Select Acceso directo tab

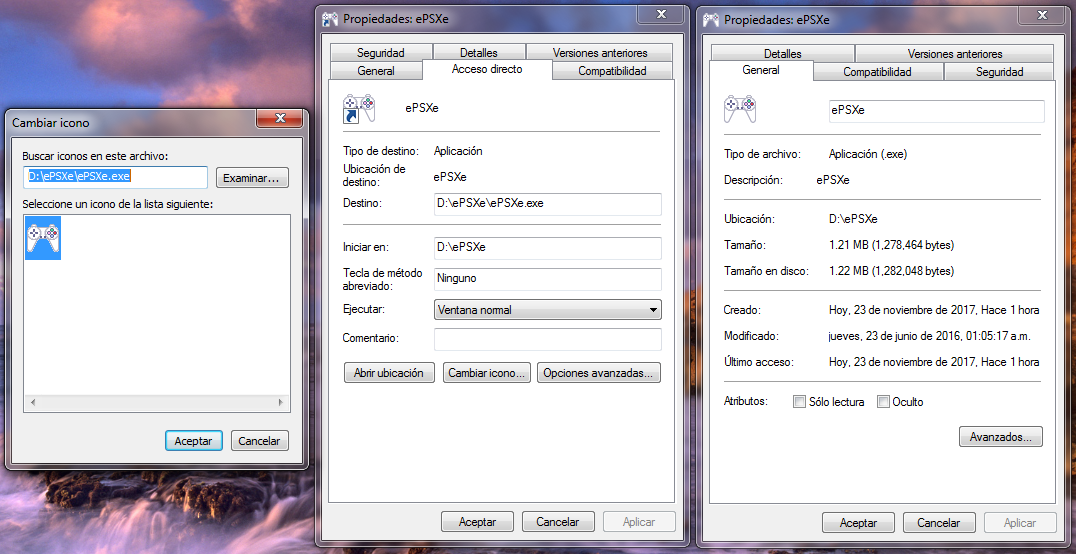tap(487, 69)
